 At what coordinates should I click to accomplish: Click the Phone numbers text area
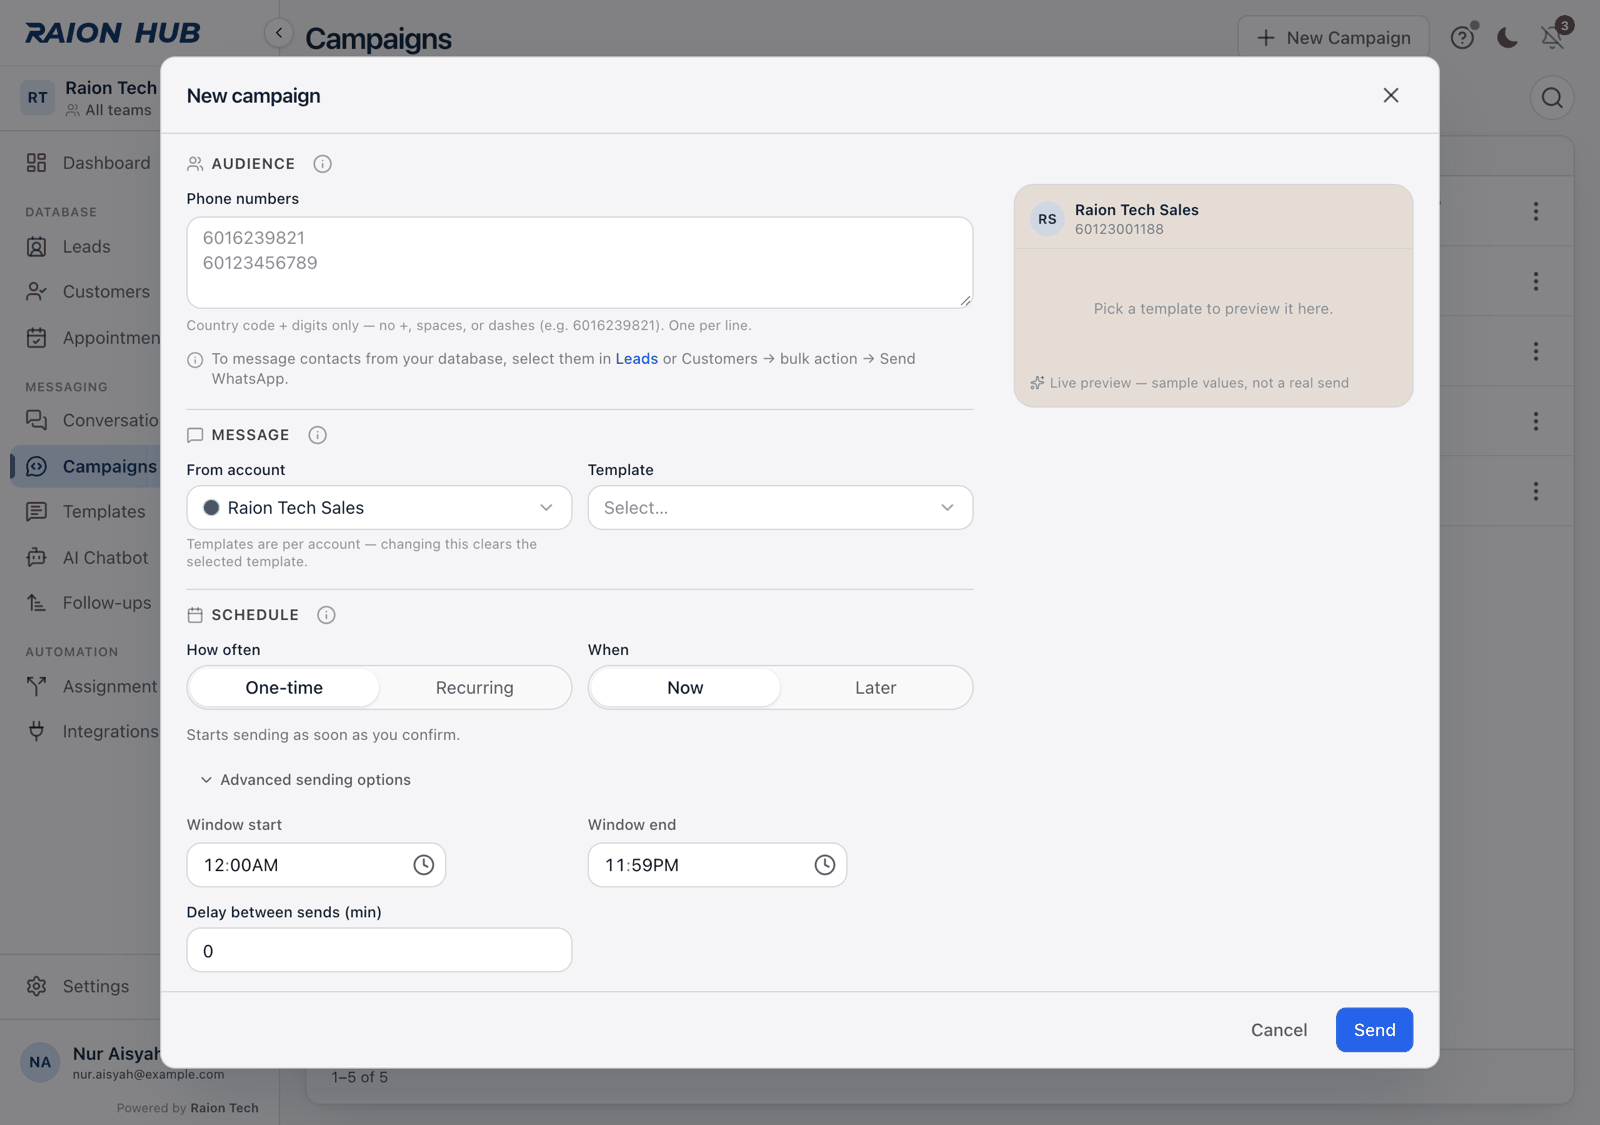(580, 263)
